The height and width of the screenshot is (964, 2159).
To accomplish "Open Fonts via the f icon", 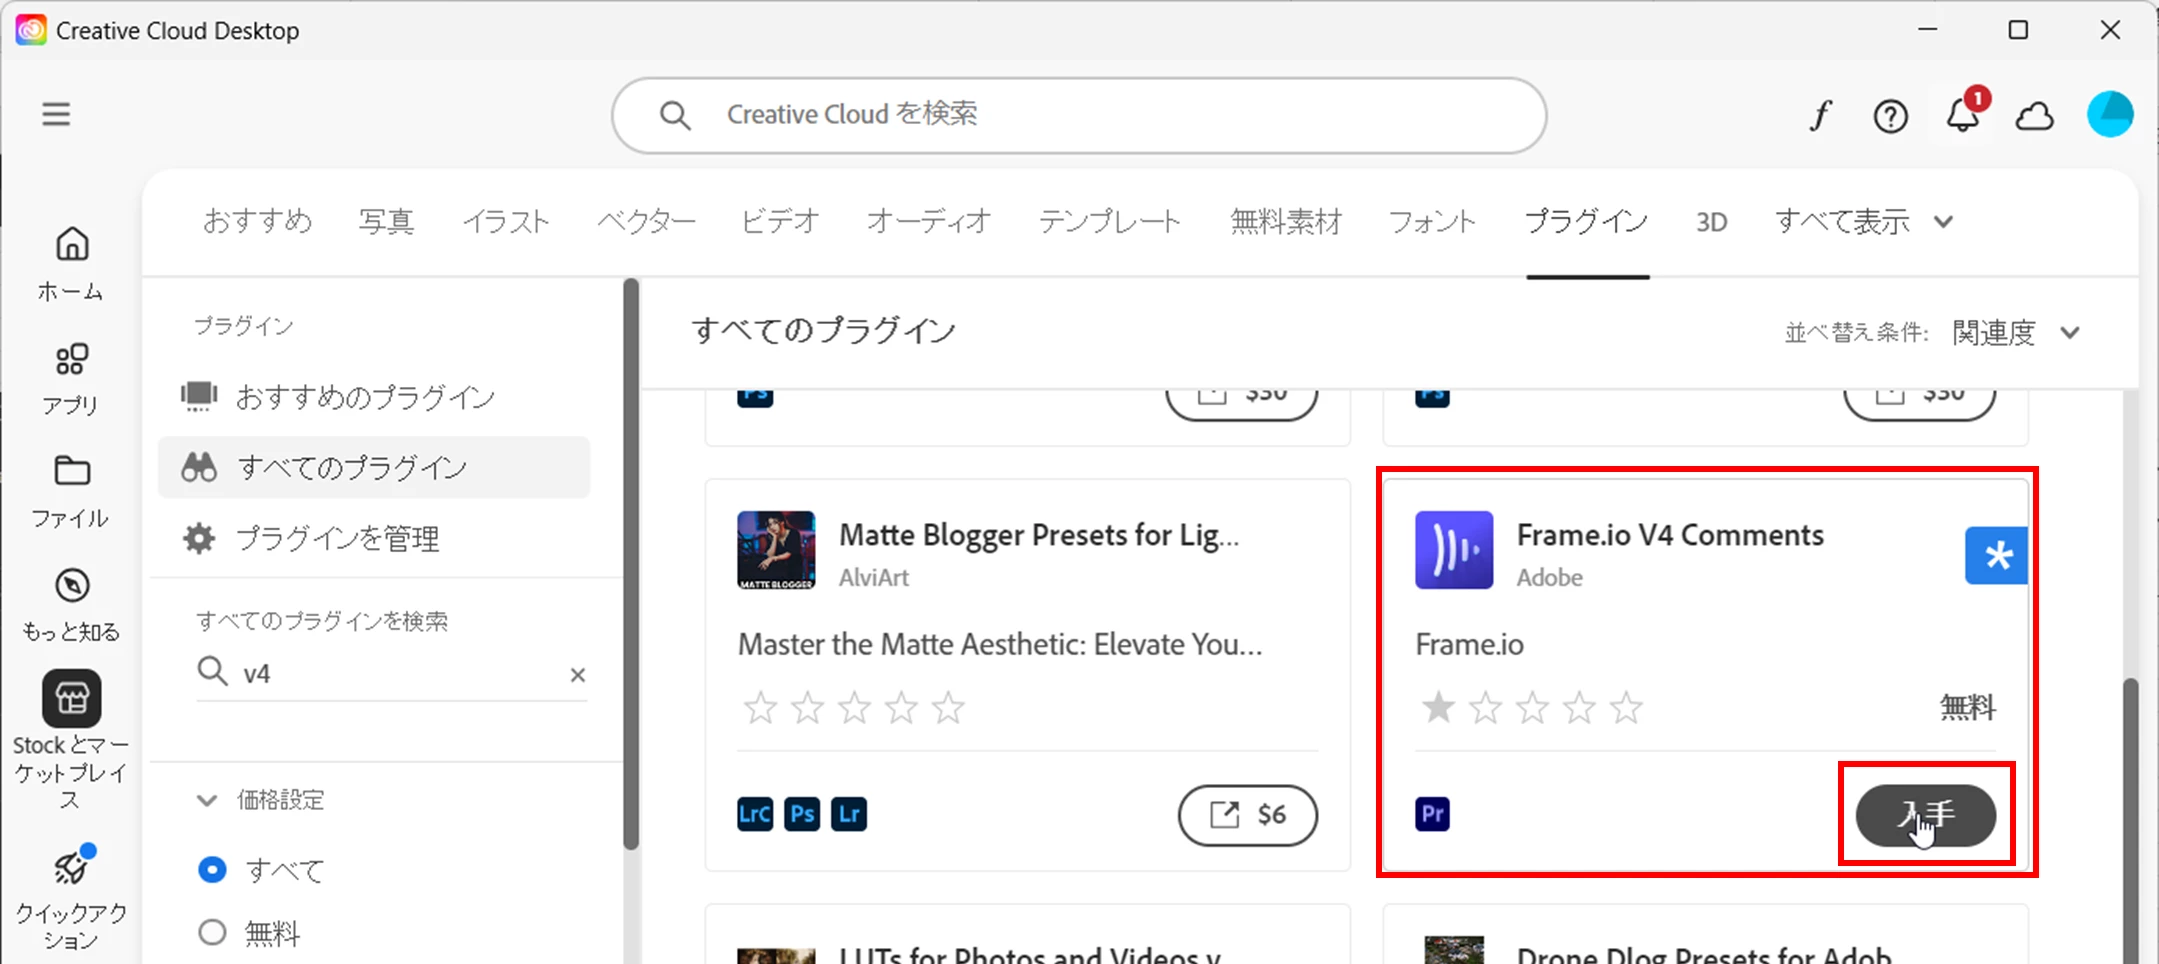I will coord(1820,116).
